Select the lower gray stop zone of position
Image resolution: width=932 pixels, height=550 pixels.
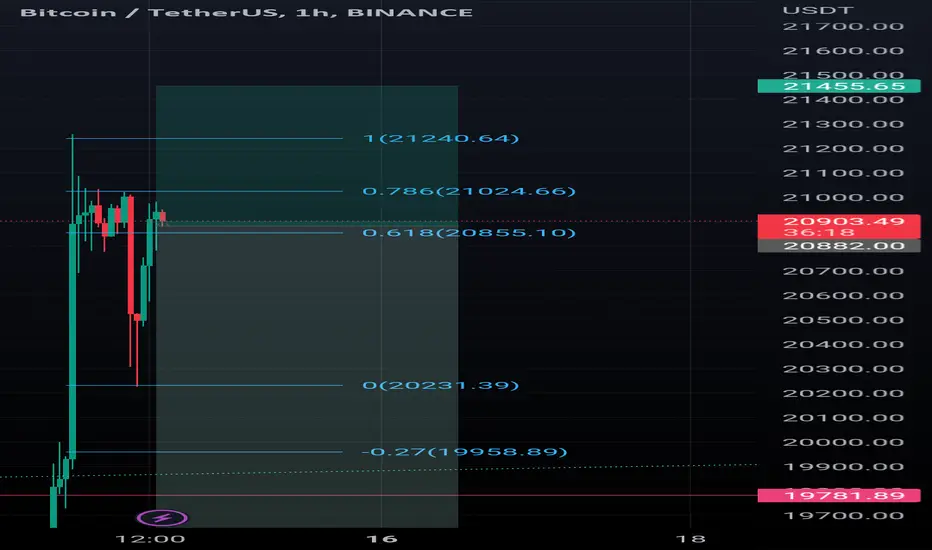(x=307, y=376)
